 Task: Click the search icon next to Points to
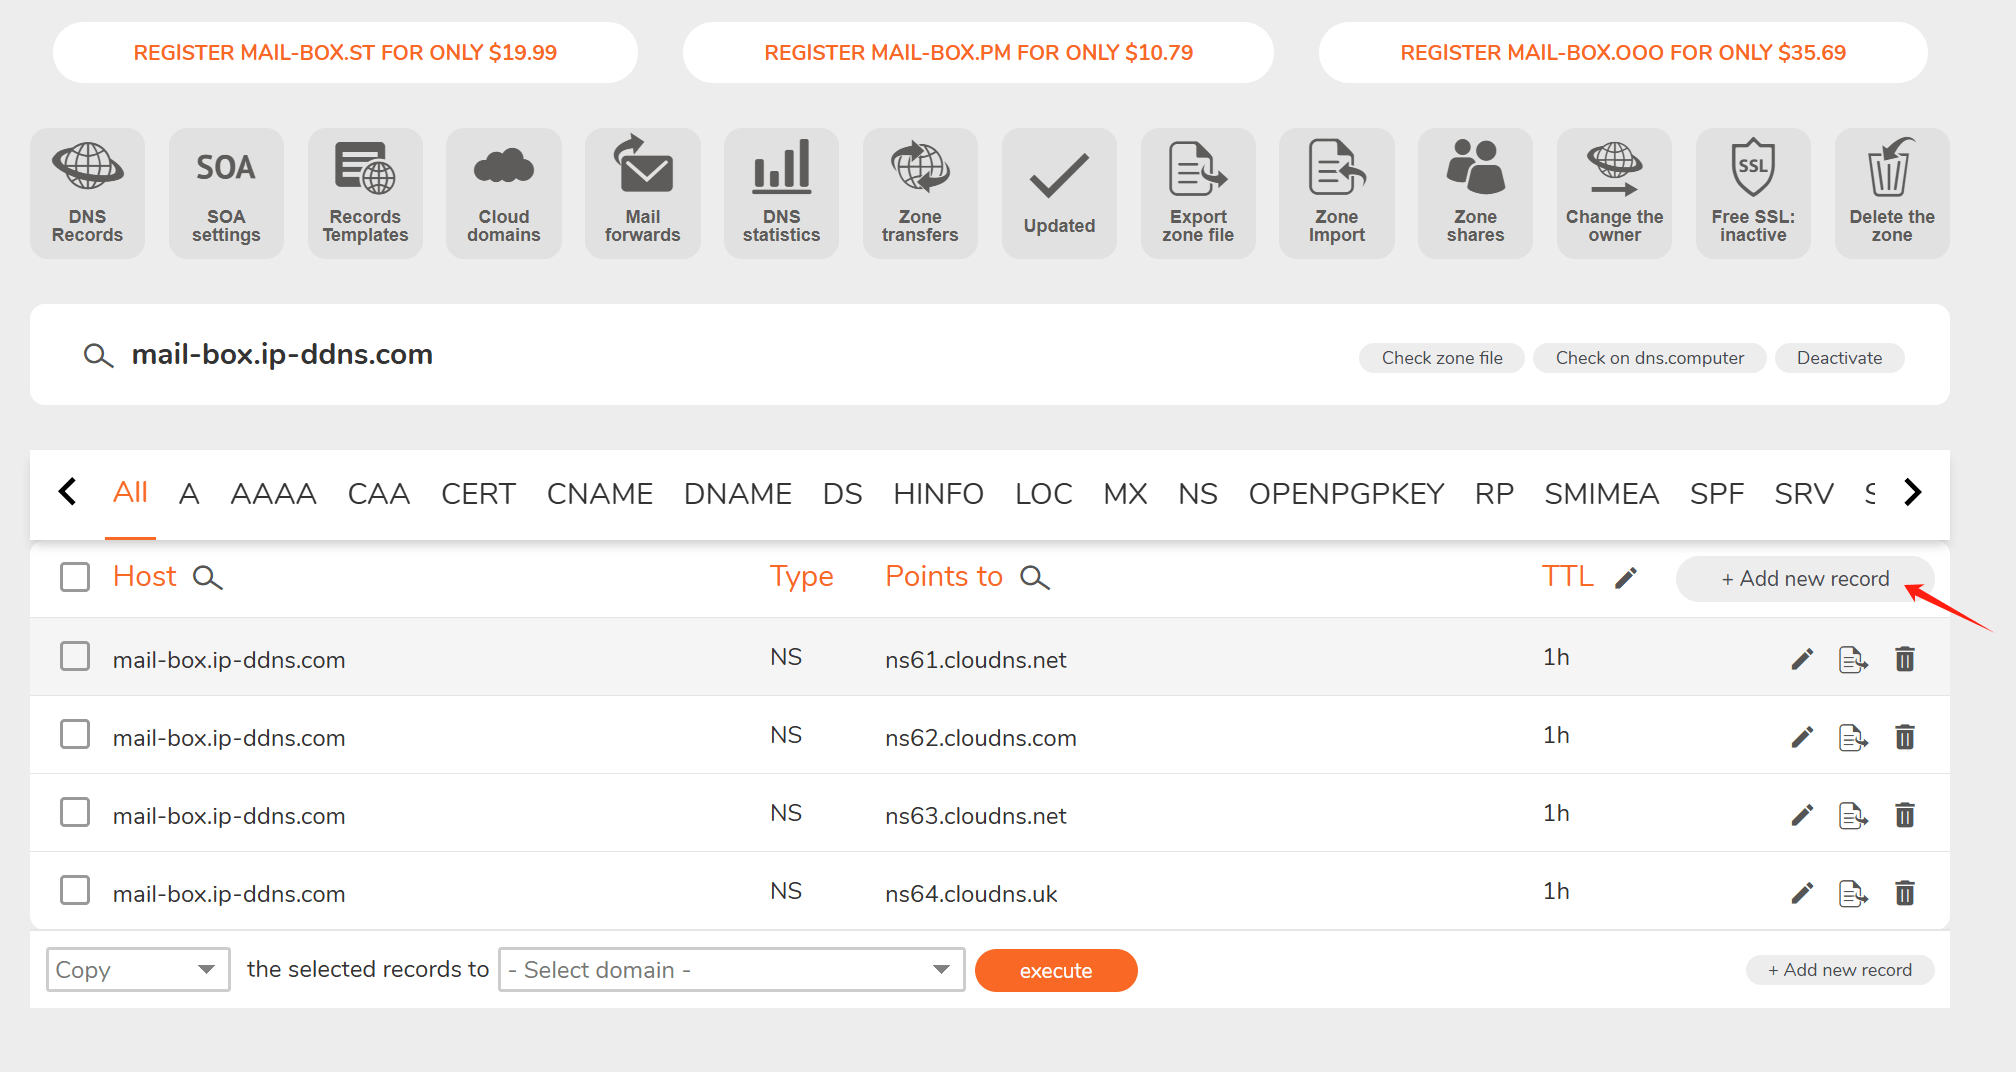click(1035, 578)
